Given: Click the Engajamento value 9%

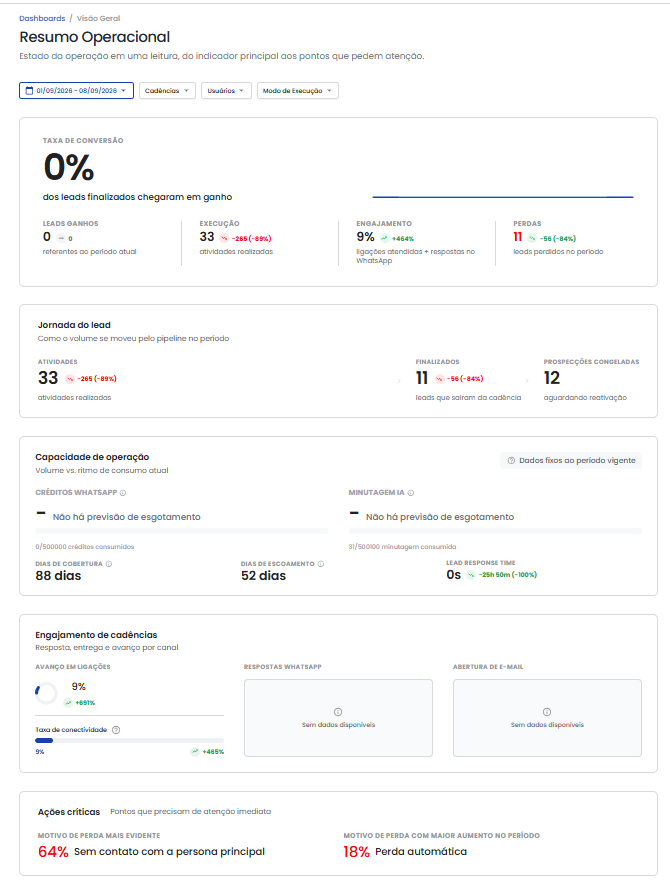Looking at the screenshot, I should click(x=365, y=237).
